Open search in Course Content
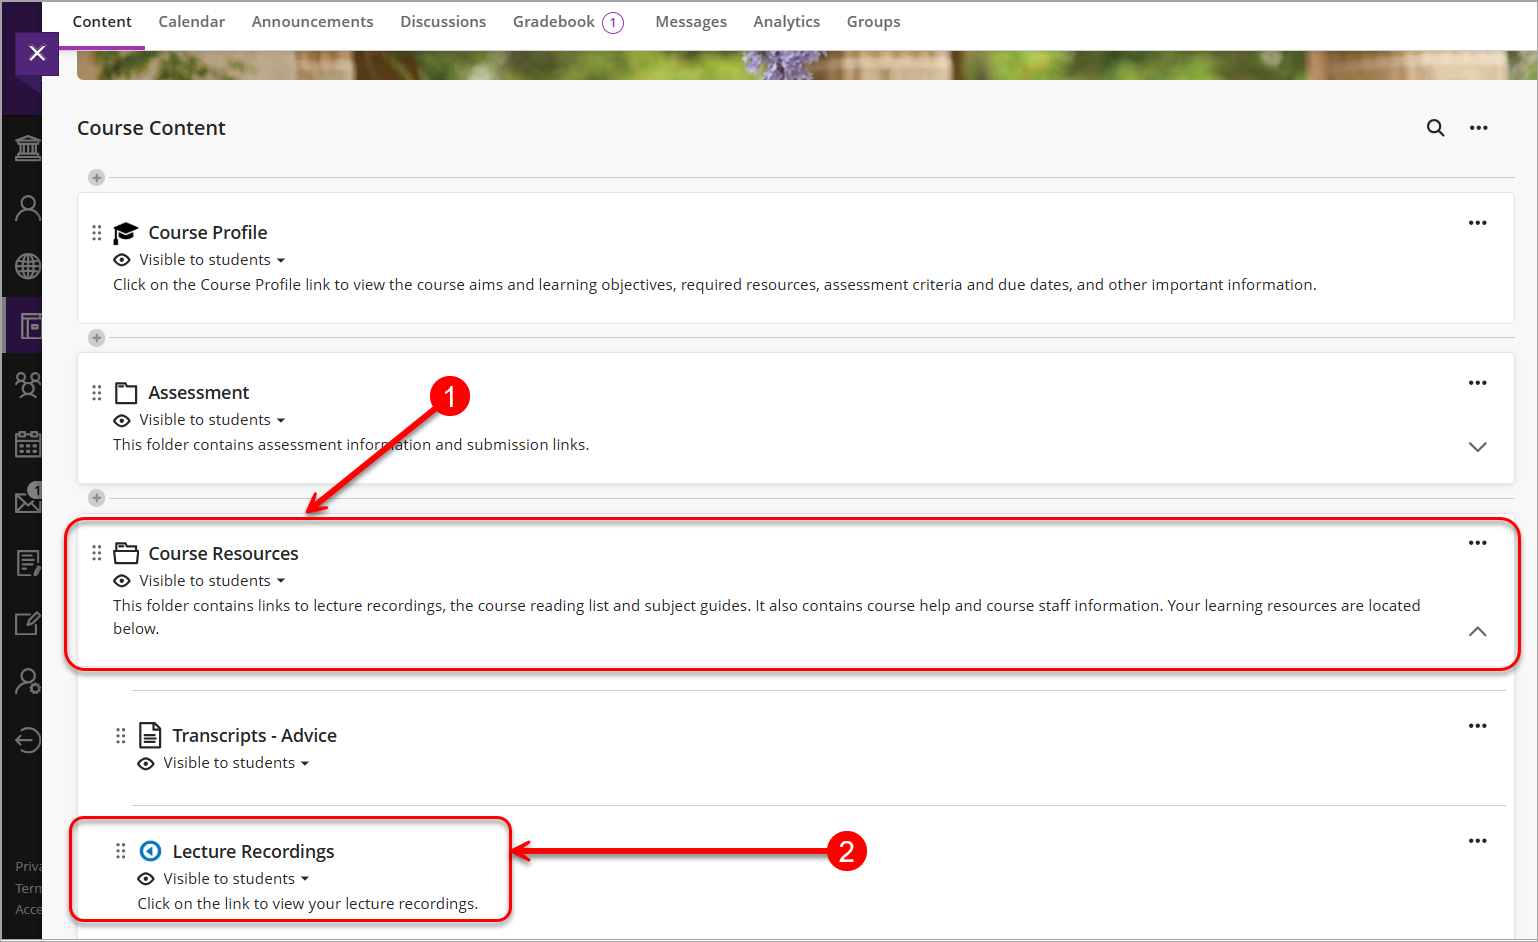 (1436, 128)
